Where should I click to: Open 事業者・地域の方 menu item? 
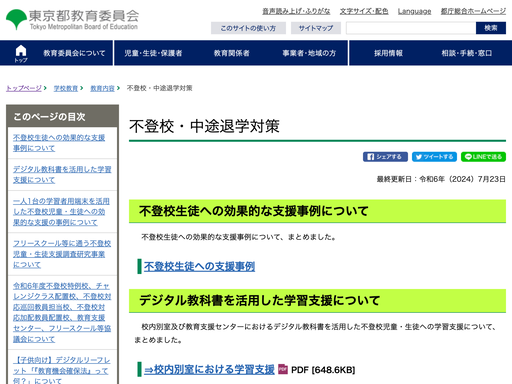pyautogui.click(x=309, y=53)
